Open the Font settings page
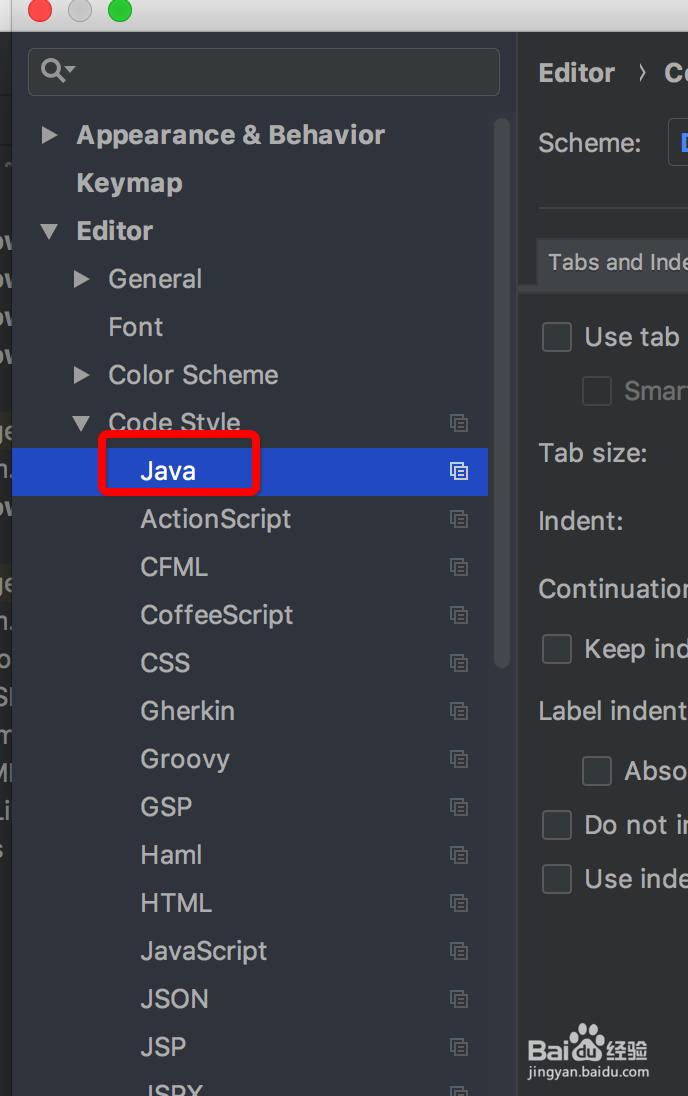The width and height of the screenshot is (688, 1096). coord(136,327)
